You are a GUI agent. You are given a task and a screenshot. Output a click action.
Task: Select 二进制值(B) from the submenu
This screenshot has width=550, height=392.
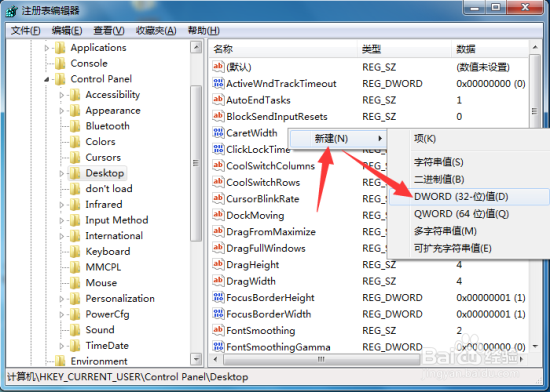469,180
